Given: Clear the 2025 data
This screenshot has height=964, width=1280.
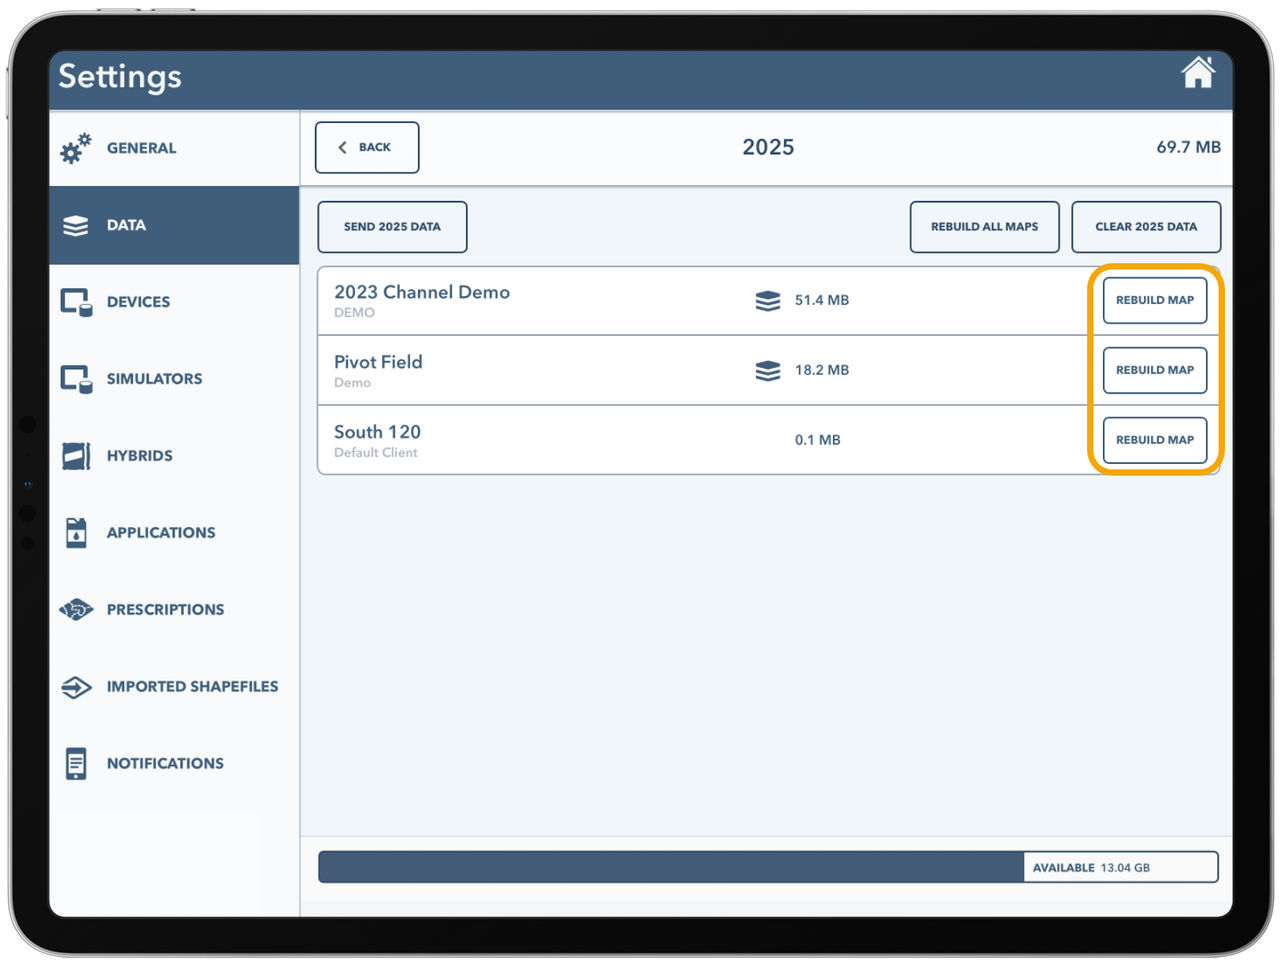Looking at the screenshot, I should tap(1146, 227).
